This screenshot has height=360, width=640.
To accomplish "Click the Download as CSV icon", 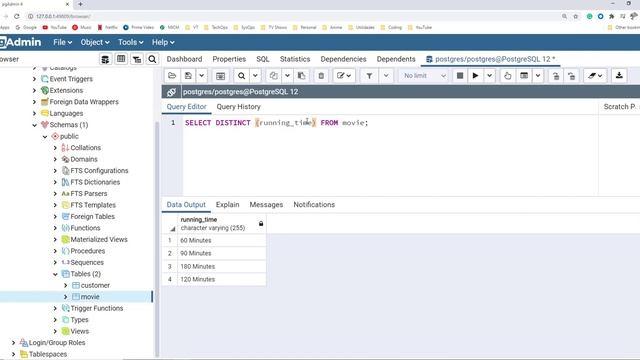I will (x=619, y=76).
